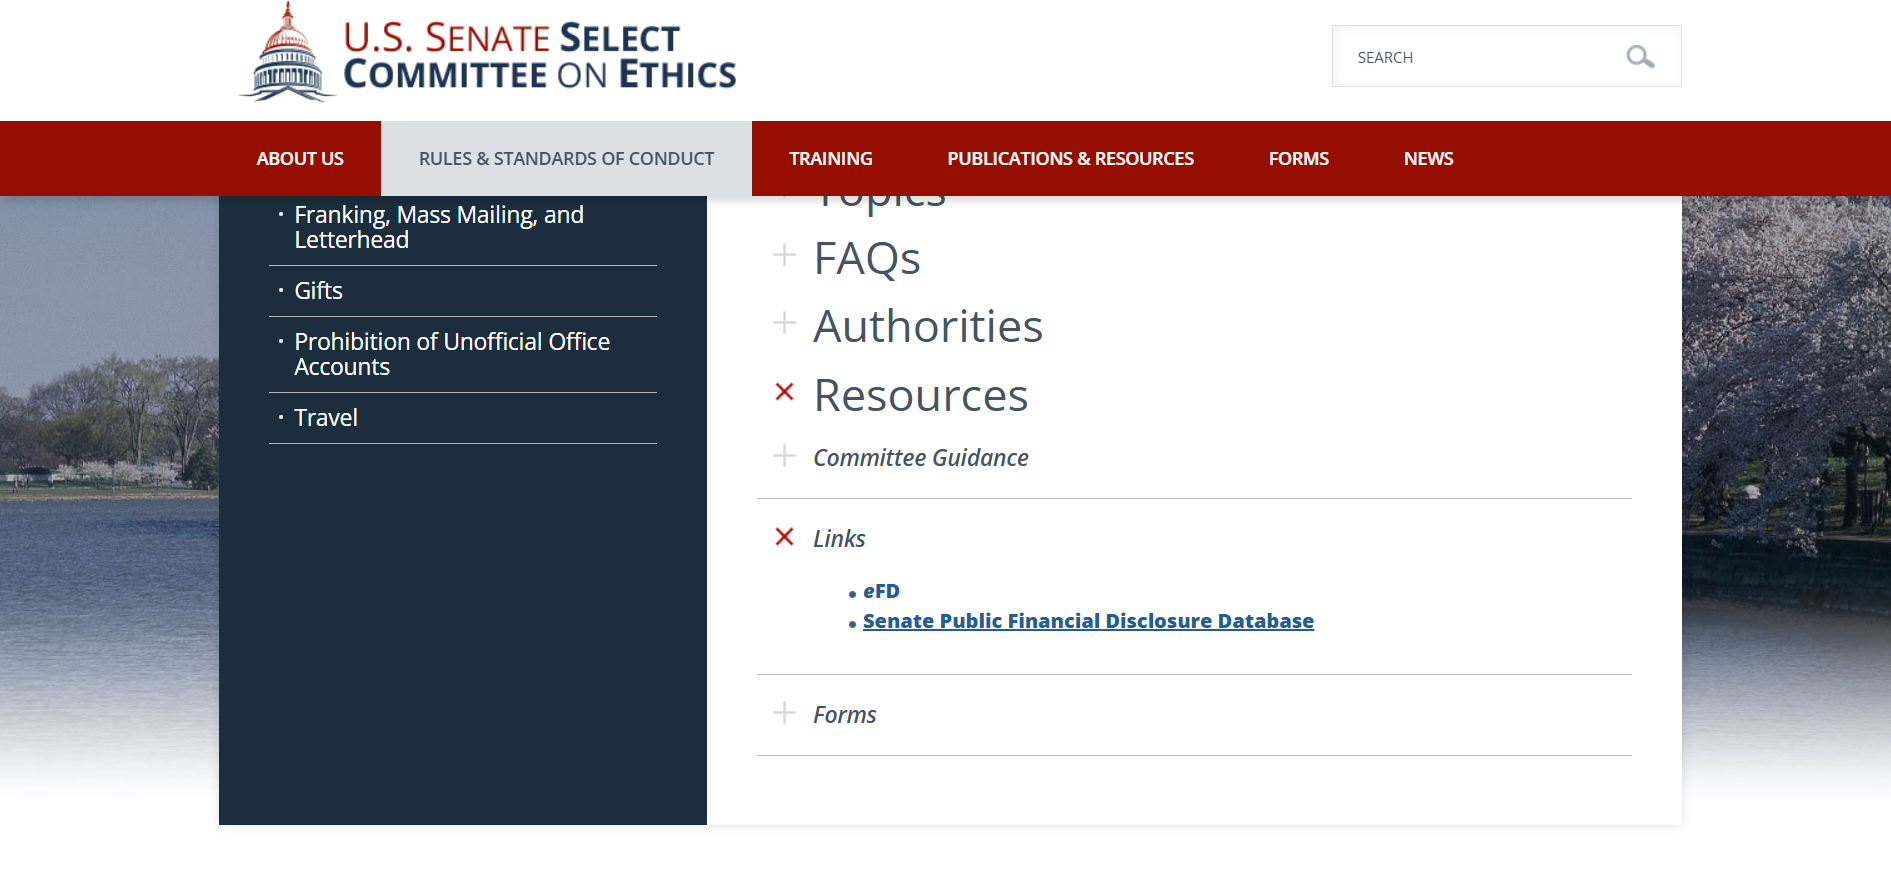
Task: Go to Franking, Mass Mailing, and Letterhead
Action: pyautogui.click(x=439, y=227)
